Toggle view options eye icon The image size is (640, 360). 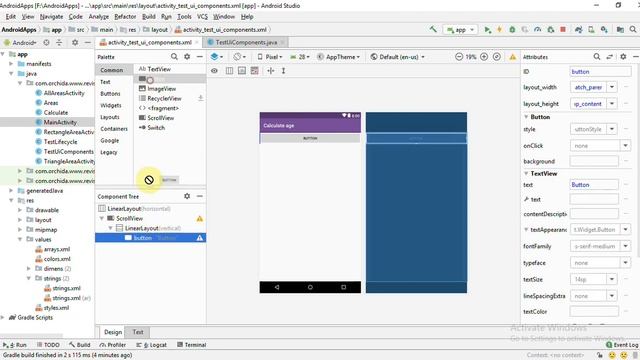214,71
